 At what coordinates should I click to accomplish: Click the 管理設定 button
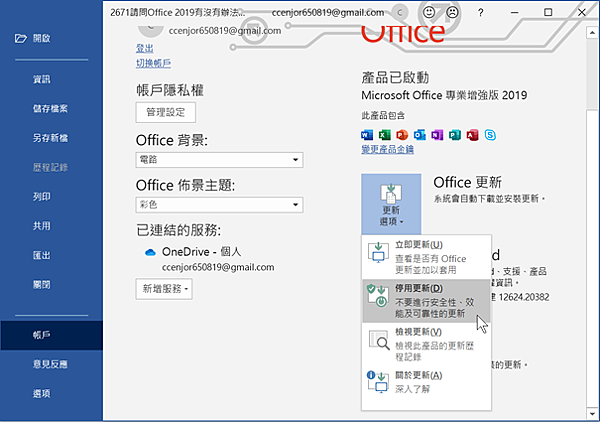pos(166,112)
